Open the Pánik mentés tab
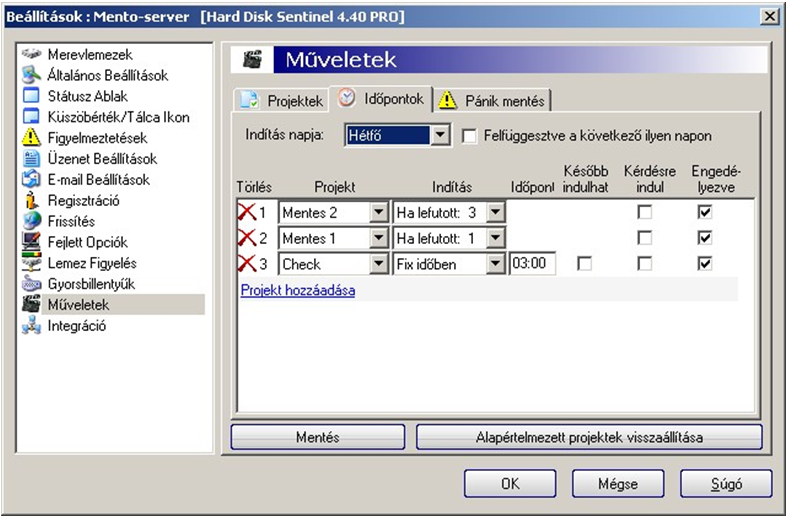This screenshot has height=517, width=787. coord(492,101)
